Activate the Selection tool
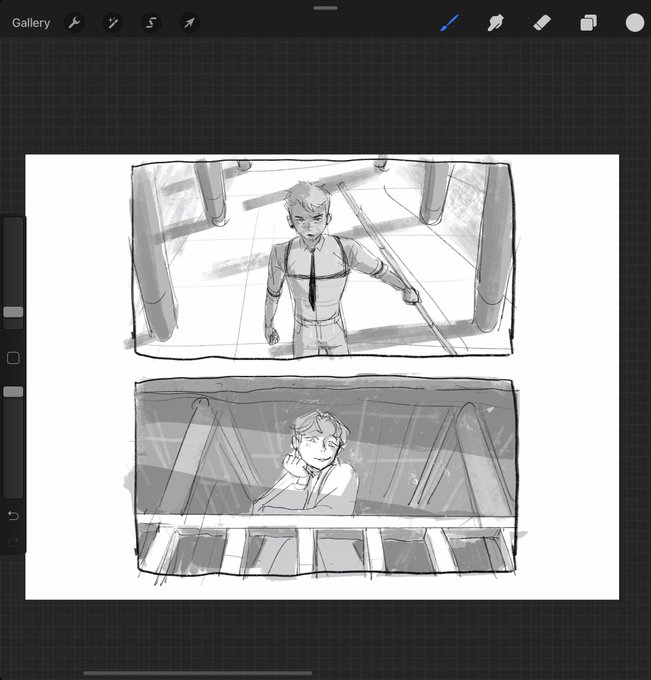651x680 pixels. pos(151,23)
